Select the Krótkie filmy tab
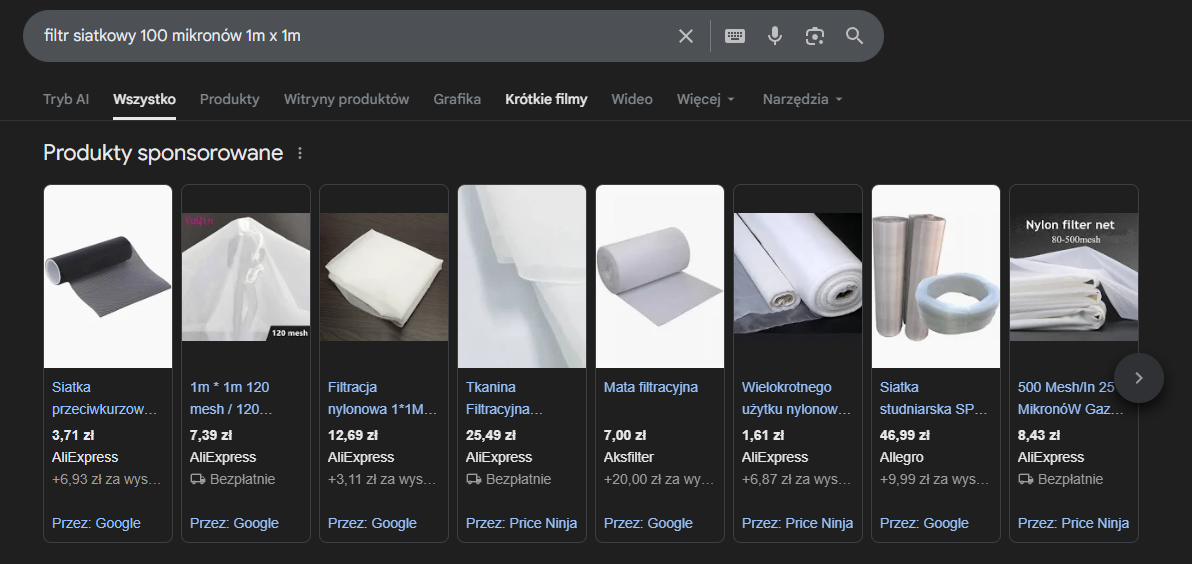Viewport: 1192px width, 564px height. tap(546, 99)
